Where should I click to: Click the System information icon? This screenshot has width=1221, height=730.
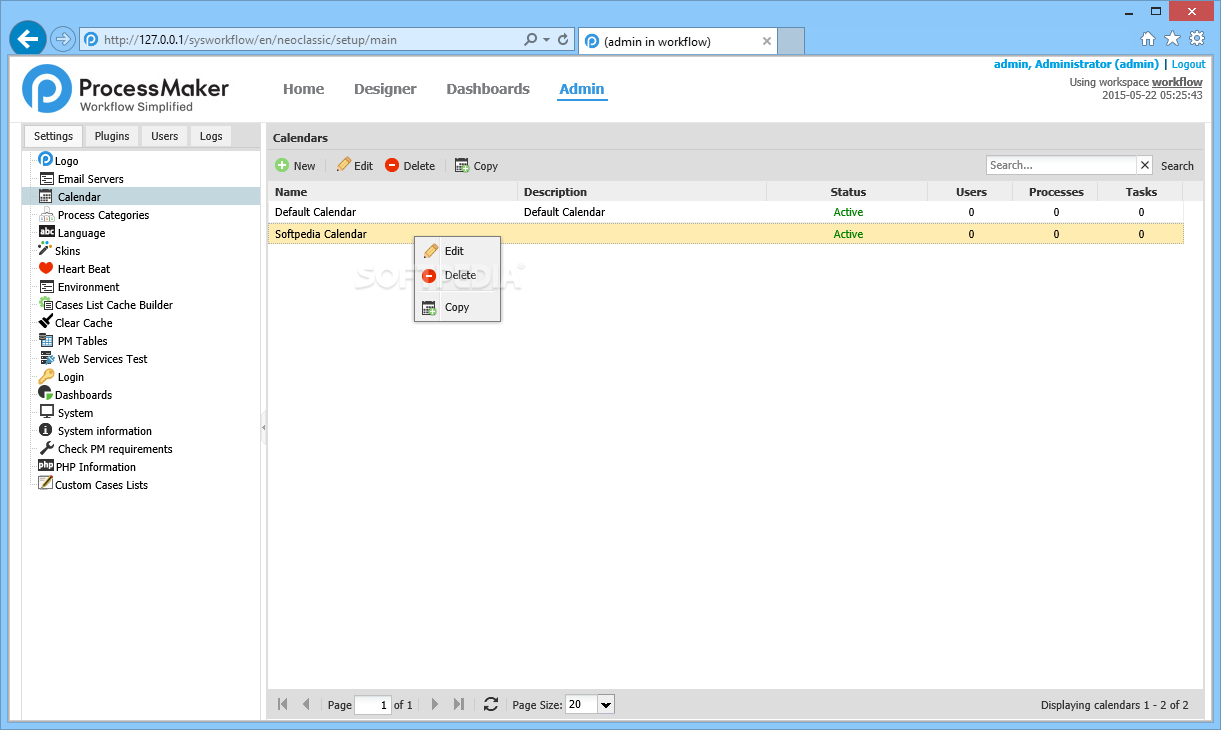coord(46,430)
